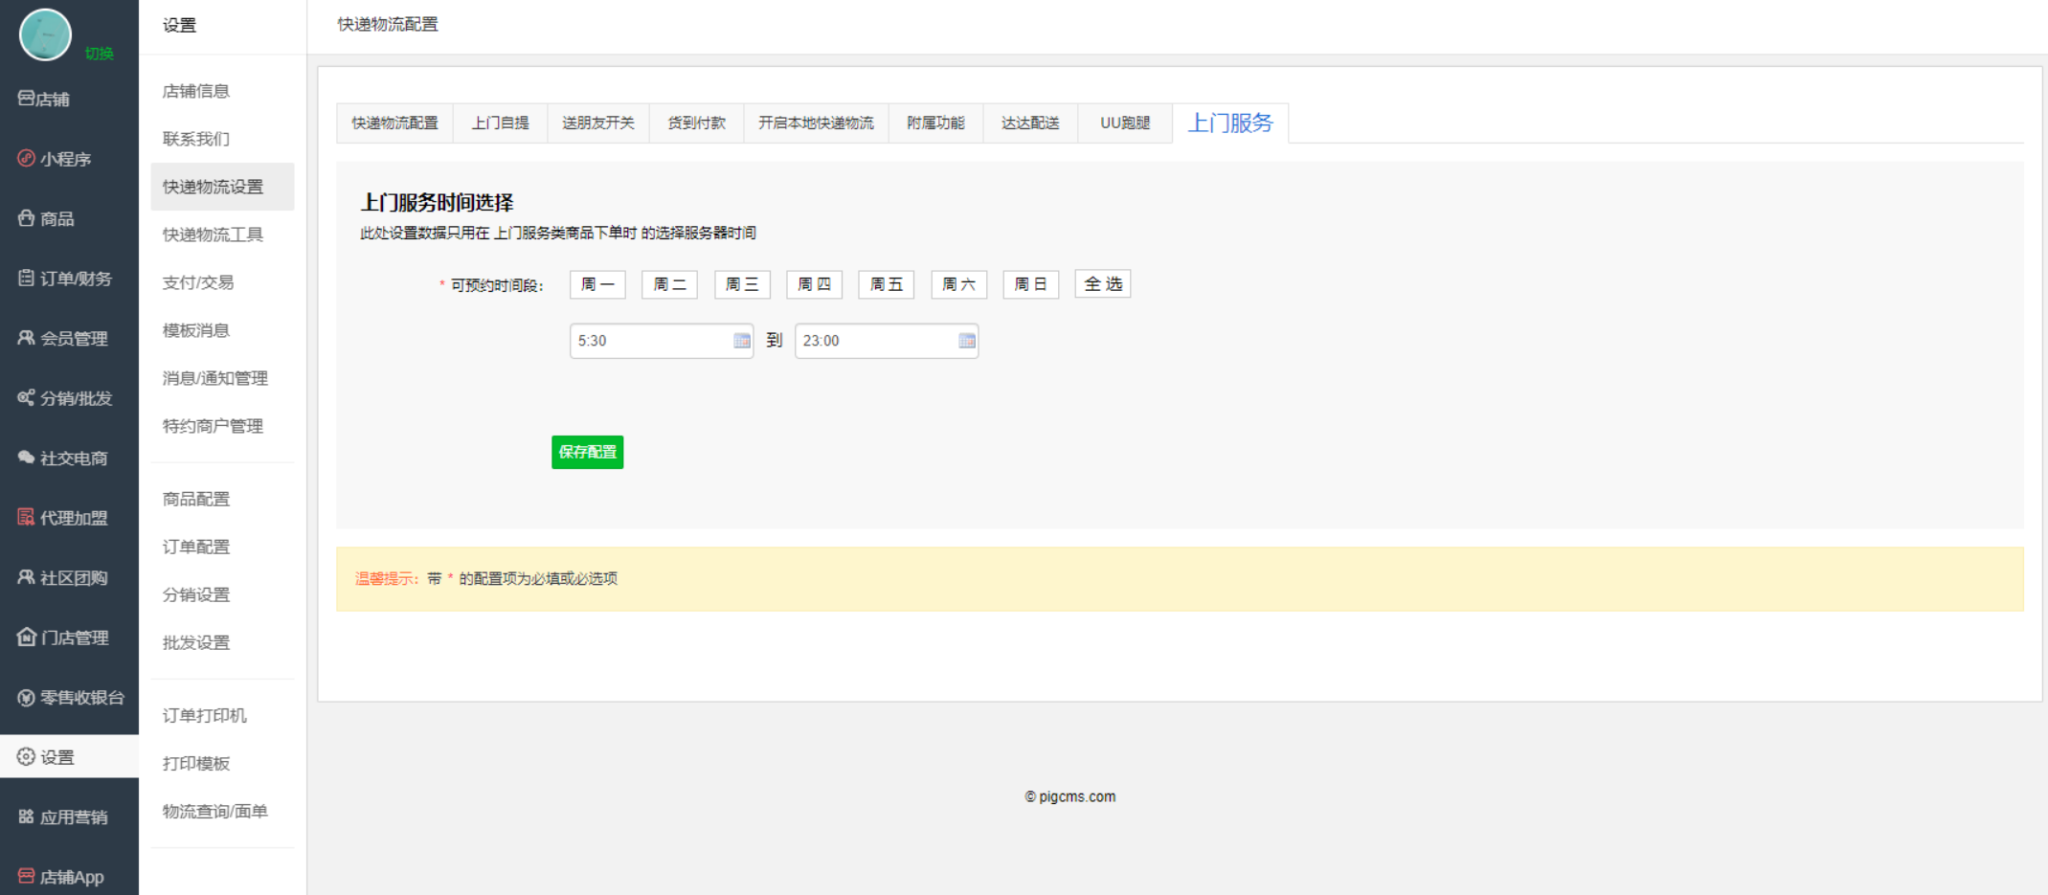Open 批发设置 in settings menu
The image size is (2048, 895).
(196, 643)
